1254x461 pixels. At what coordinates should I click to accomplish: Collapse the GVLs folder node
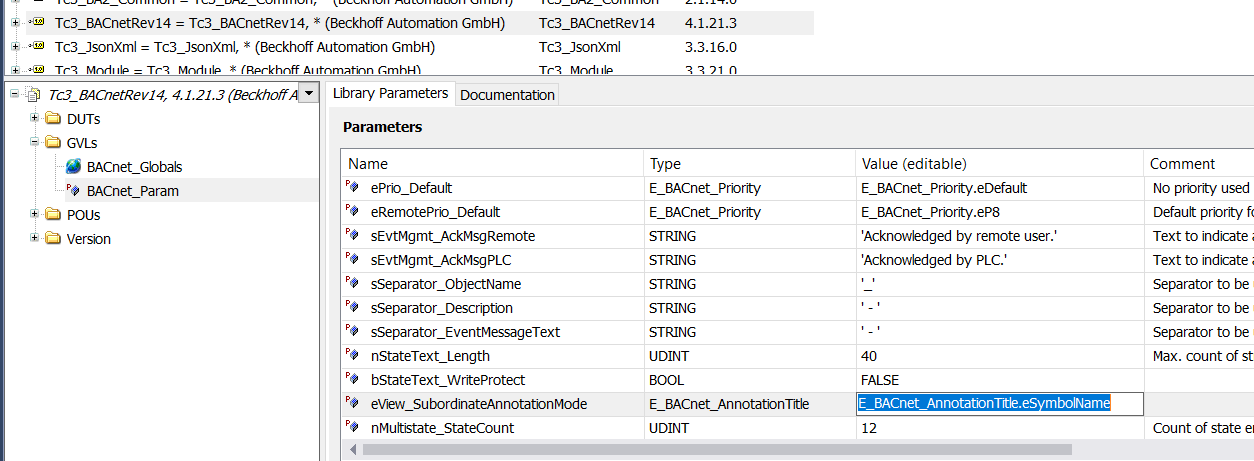tap(35, 143)
